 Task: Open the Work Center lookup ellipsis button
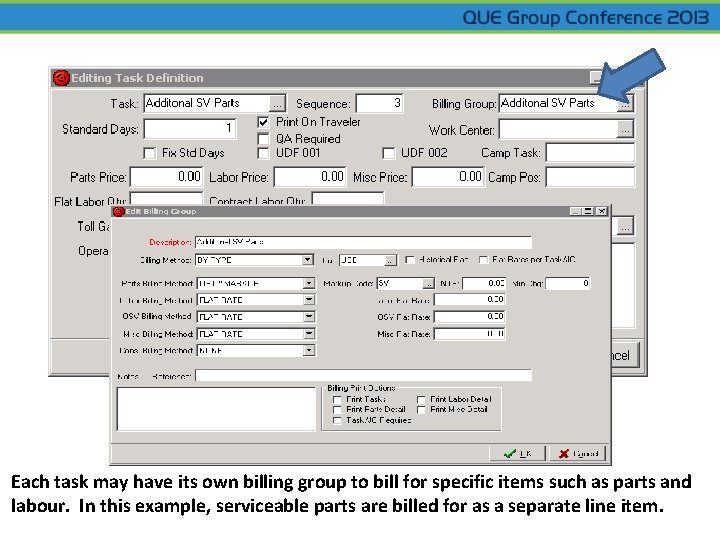[625, 129]
